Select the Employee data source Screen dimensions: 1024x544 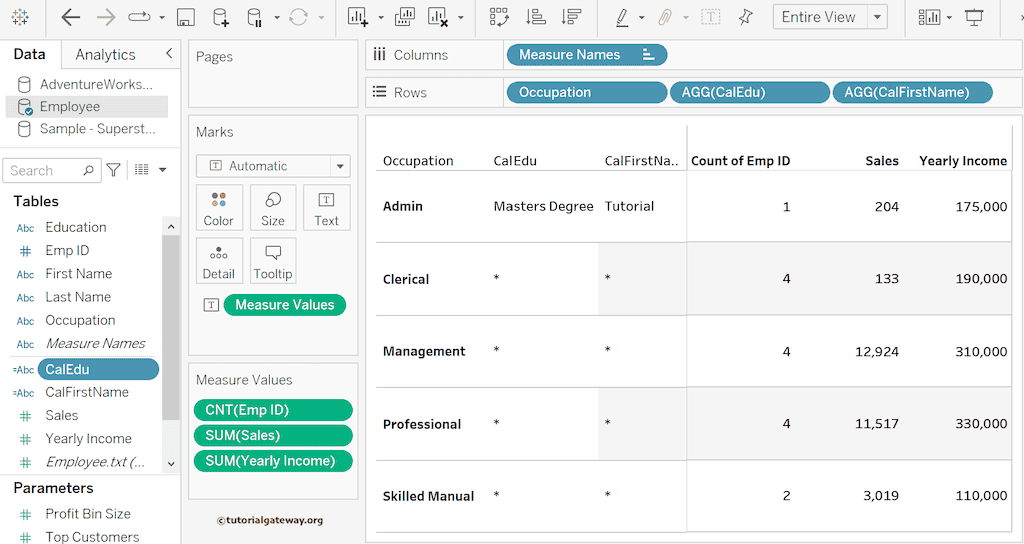(x=70, y=106)
